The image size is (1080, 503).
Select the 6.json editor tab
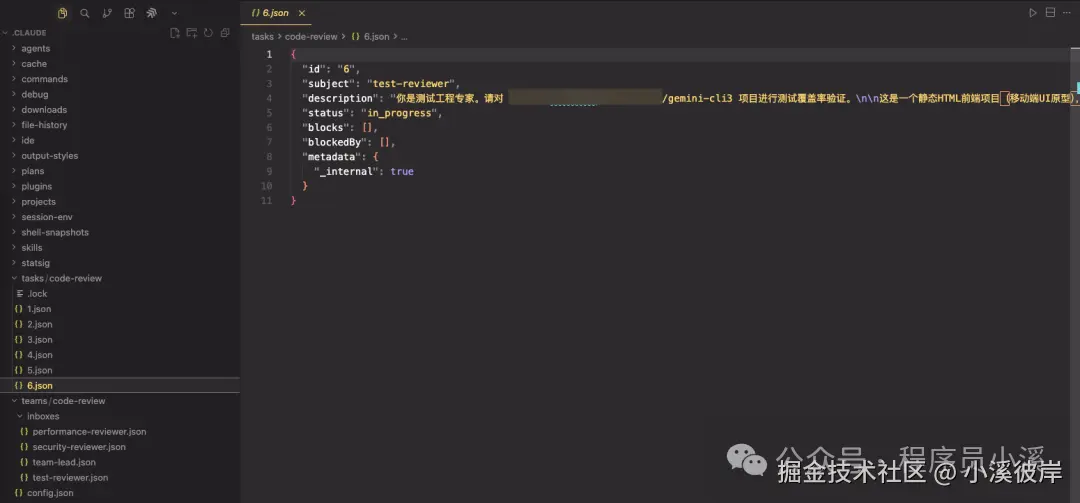(x=276, y=13)
